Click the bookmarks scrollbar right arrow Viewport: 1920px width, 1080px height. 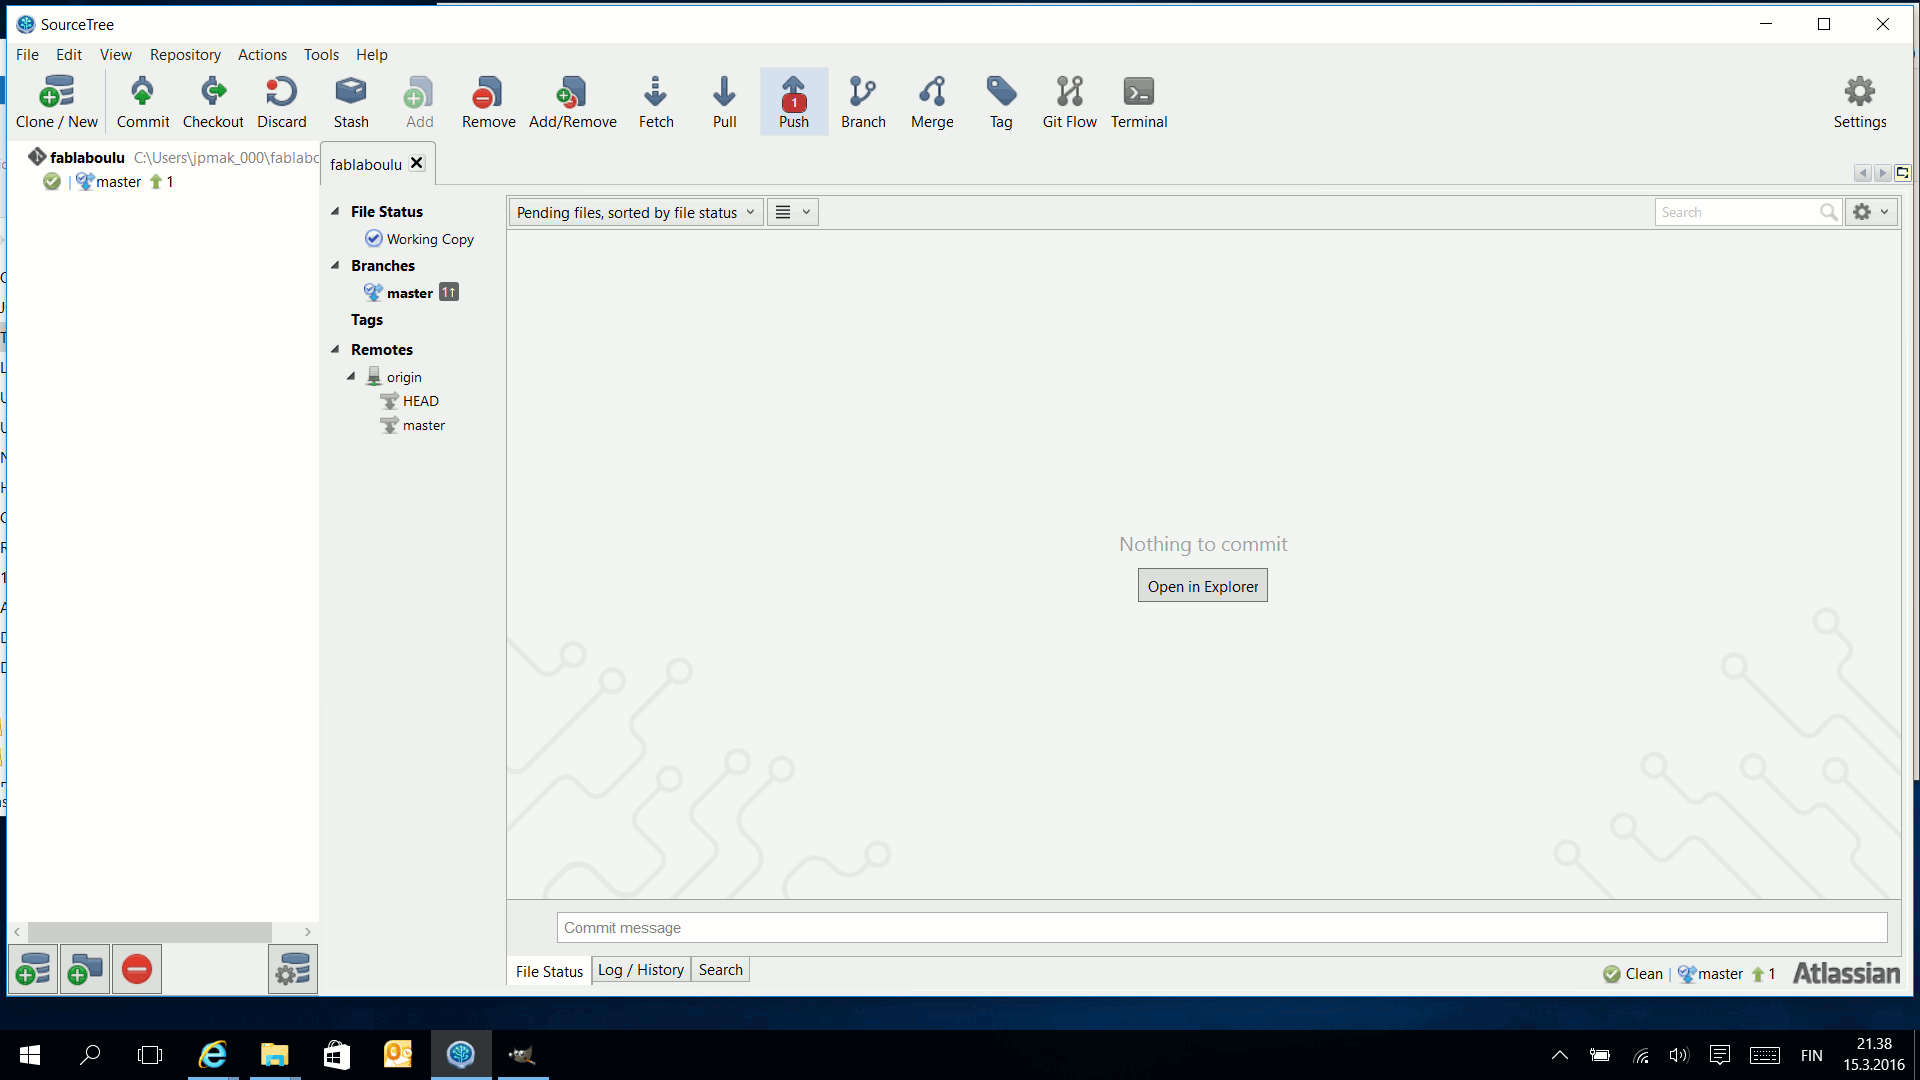pos(308,931)
